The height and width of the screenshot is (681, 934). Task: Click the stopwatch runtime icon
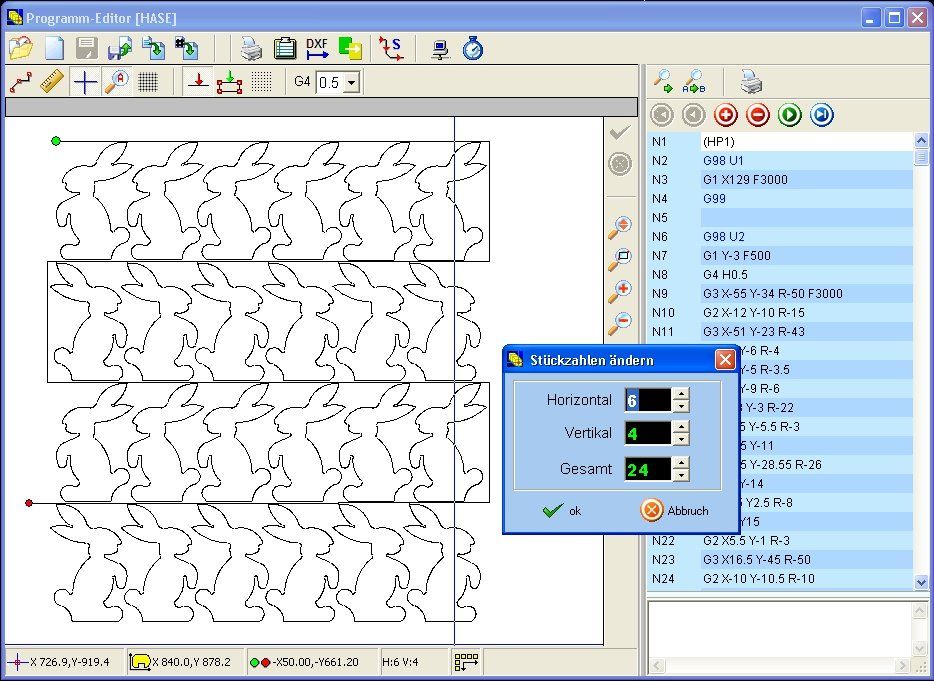point(472,47)
